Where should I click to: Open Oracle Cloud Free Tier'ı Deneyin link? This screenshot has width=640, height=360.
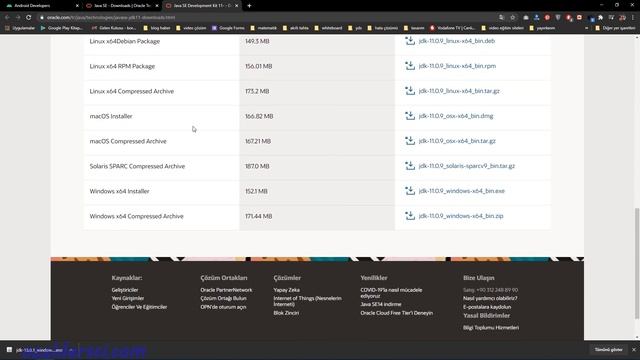[397, 313]
